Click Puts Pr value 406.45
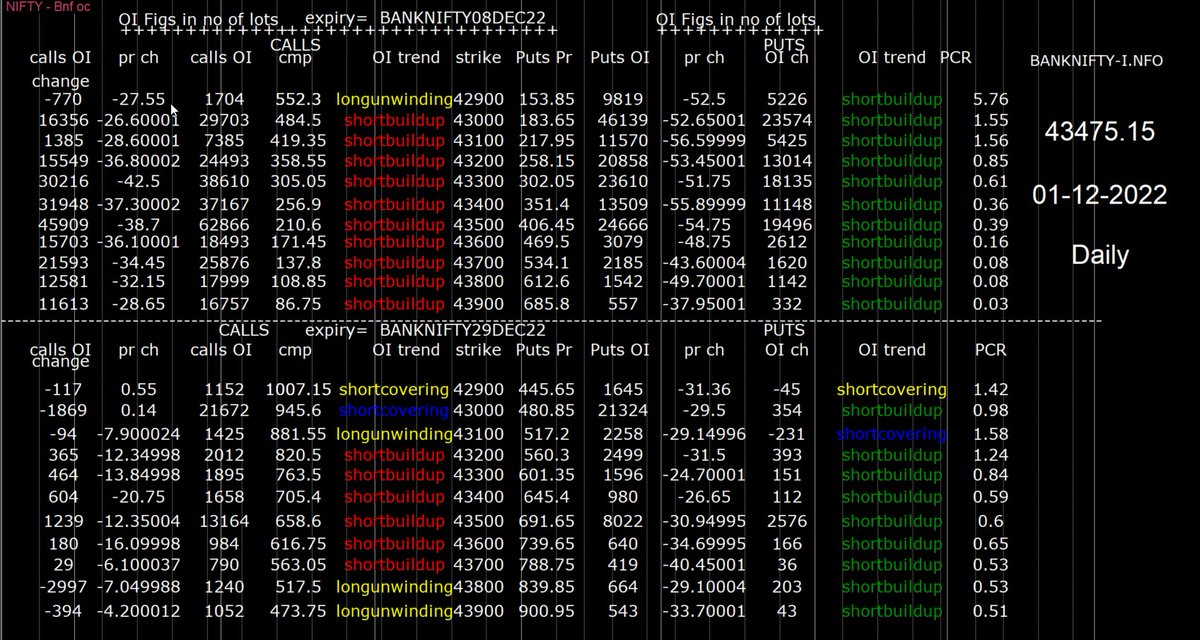The height and width of the screenshot is (640, 1200). pyautogui.click(x=545, y=224)
